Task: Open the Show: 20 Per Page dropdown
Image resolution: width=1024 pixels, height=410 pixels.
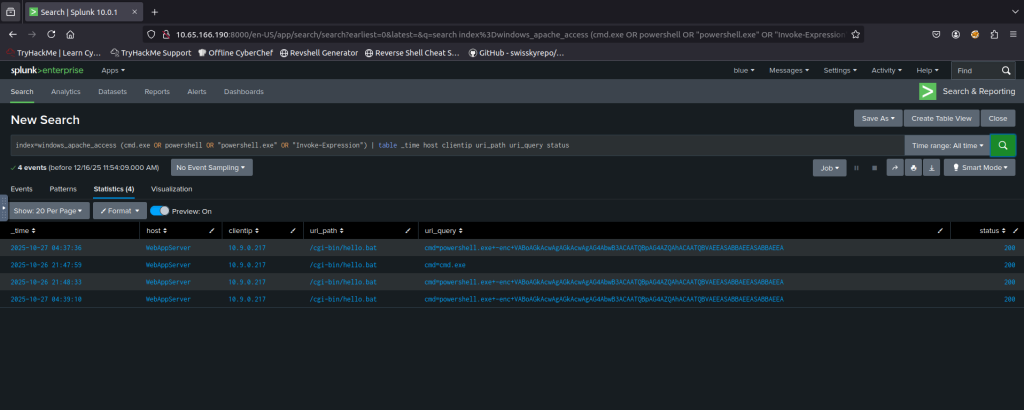Action: pyautogui.click(x=49, y=211)
